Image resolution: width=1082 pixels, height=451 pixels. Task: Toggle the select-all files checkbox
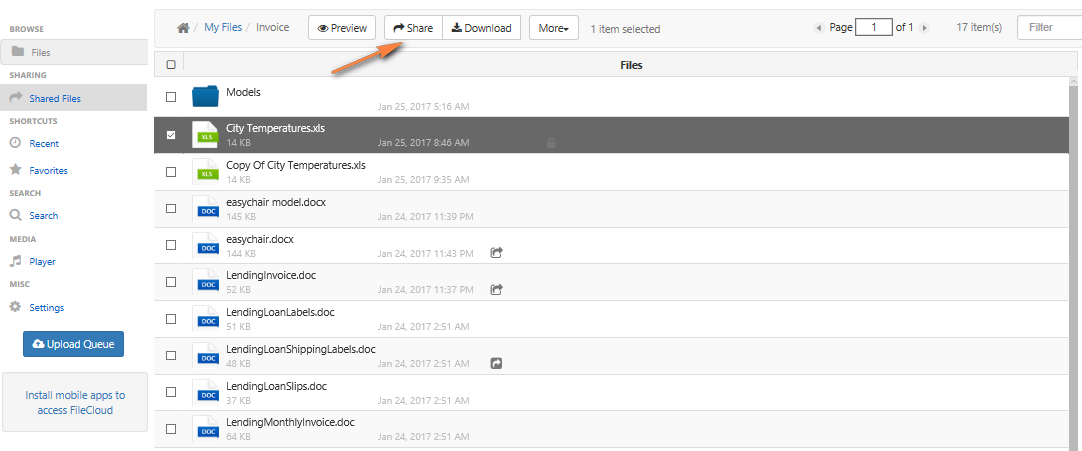171,65
